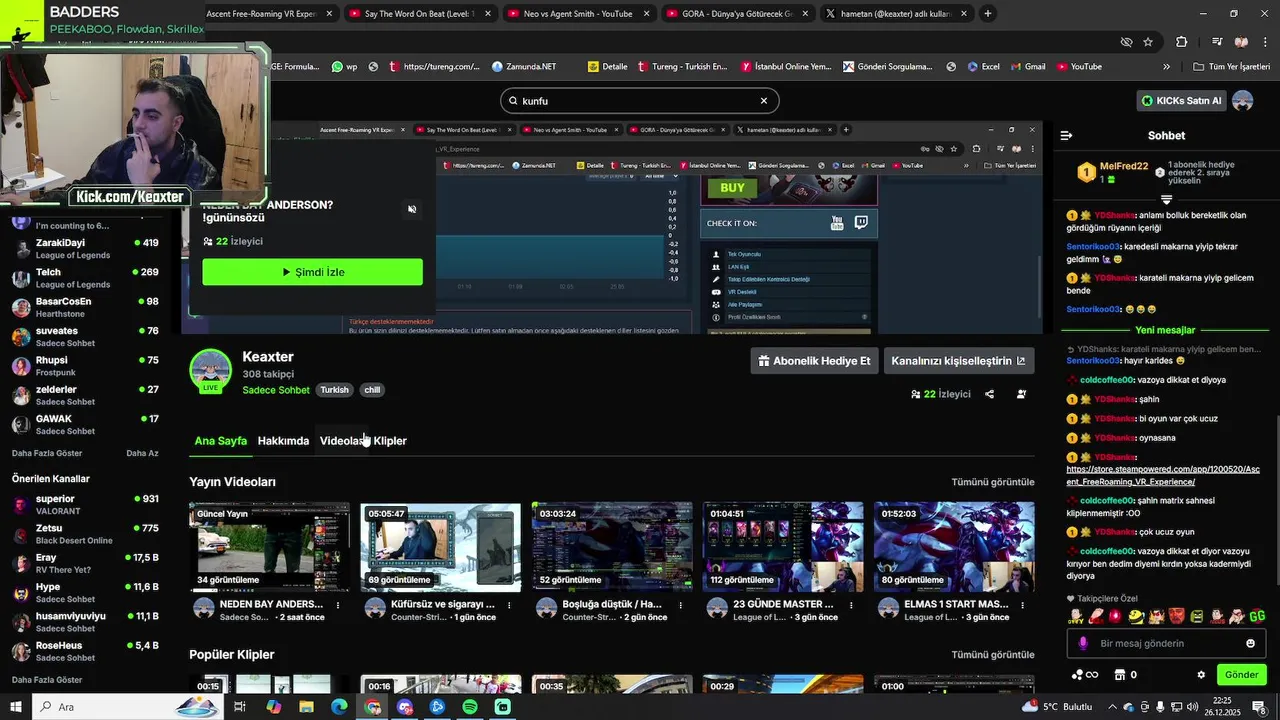Click the purple microphone icon in chat input
Screen dimensions: 1280x720
(x=1083, y=644)
